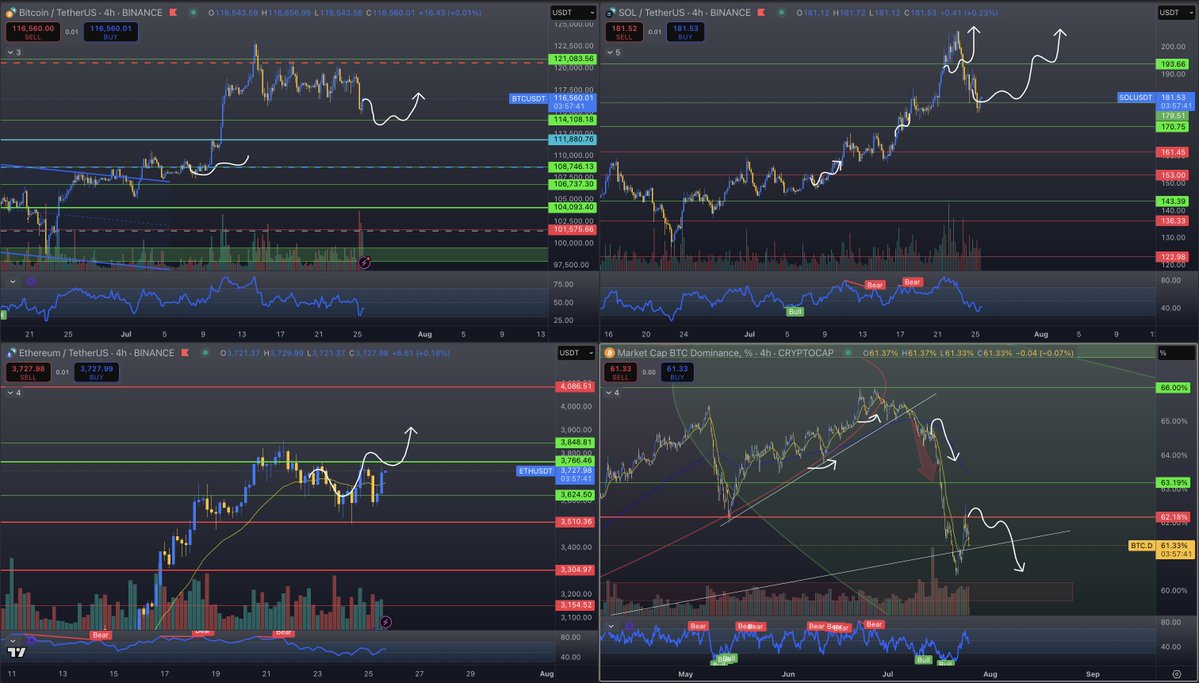Click the Bear label in Ethereum RSI pane
The height and width of the screenshot is (683, 1199).
click(100, 635)
